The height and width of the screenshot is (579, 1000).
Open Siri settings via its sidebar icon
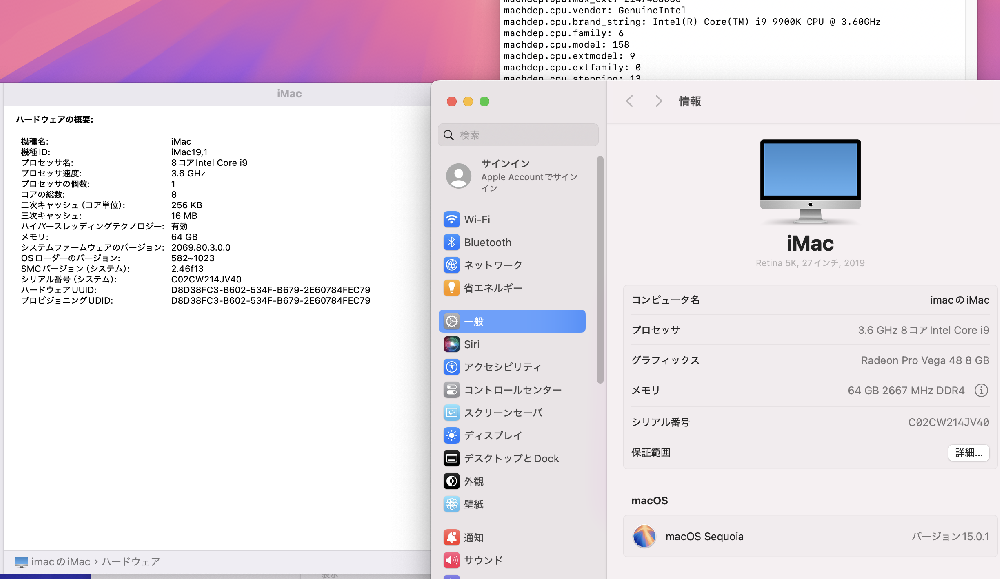(452, 344)
